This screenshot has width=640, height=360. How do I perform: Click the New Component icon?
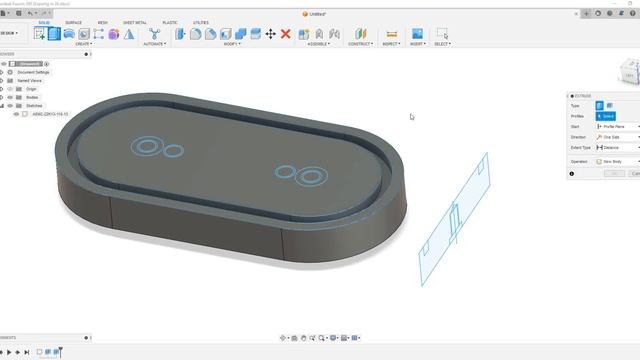(x=304, y=34)
